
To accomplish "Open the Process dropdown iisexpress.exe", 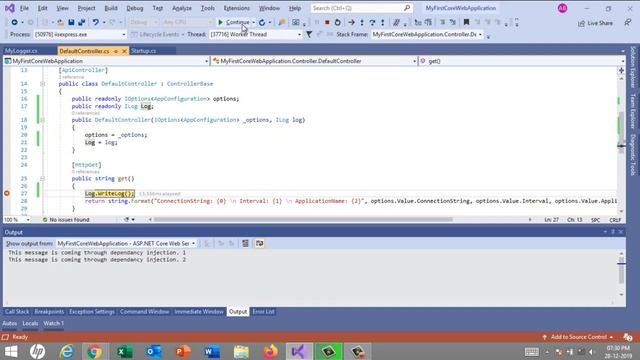I will click(80, 34).
